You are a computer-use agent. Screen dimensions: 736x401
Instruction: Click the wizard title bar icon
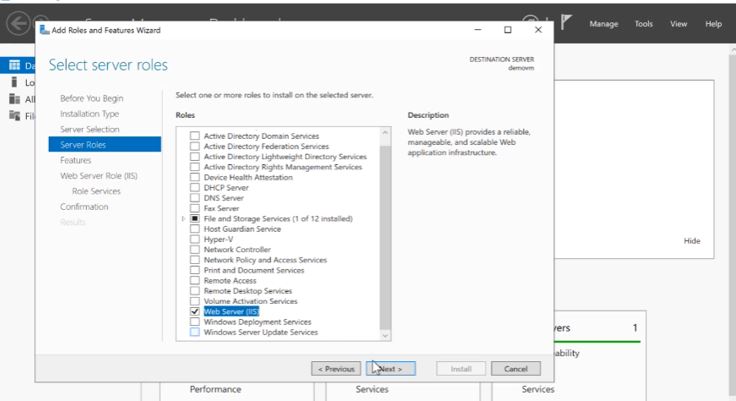45,30
